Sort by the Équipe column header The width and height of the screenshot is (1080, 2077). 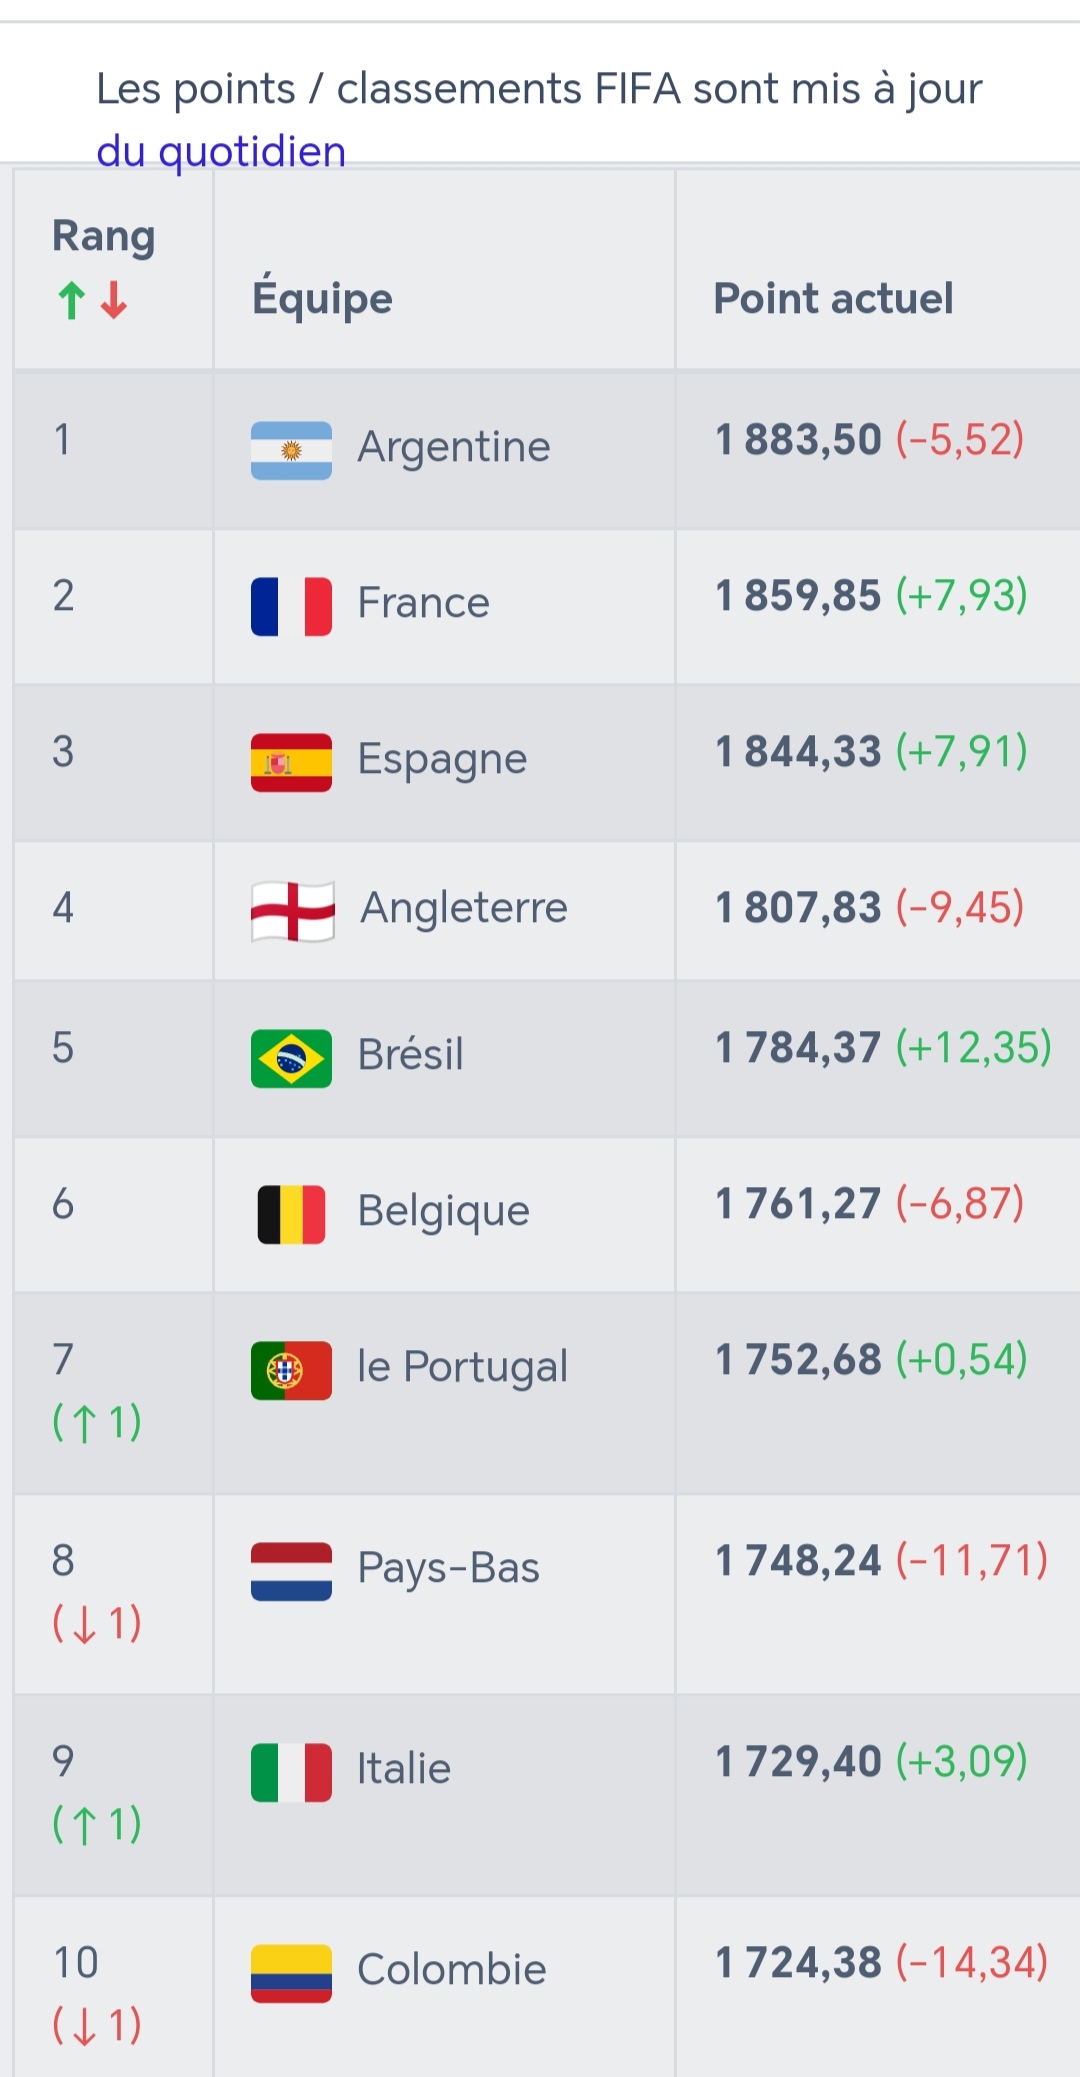click(322, 298)
